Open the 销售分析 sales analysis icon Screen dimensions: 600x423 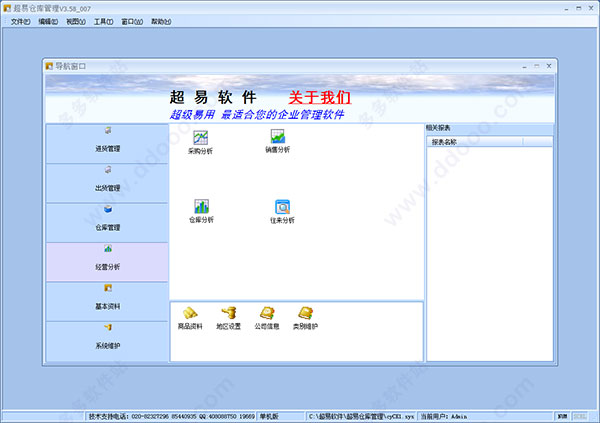(277, 141)
